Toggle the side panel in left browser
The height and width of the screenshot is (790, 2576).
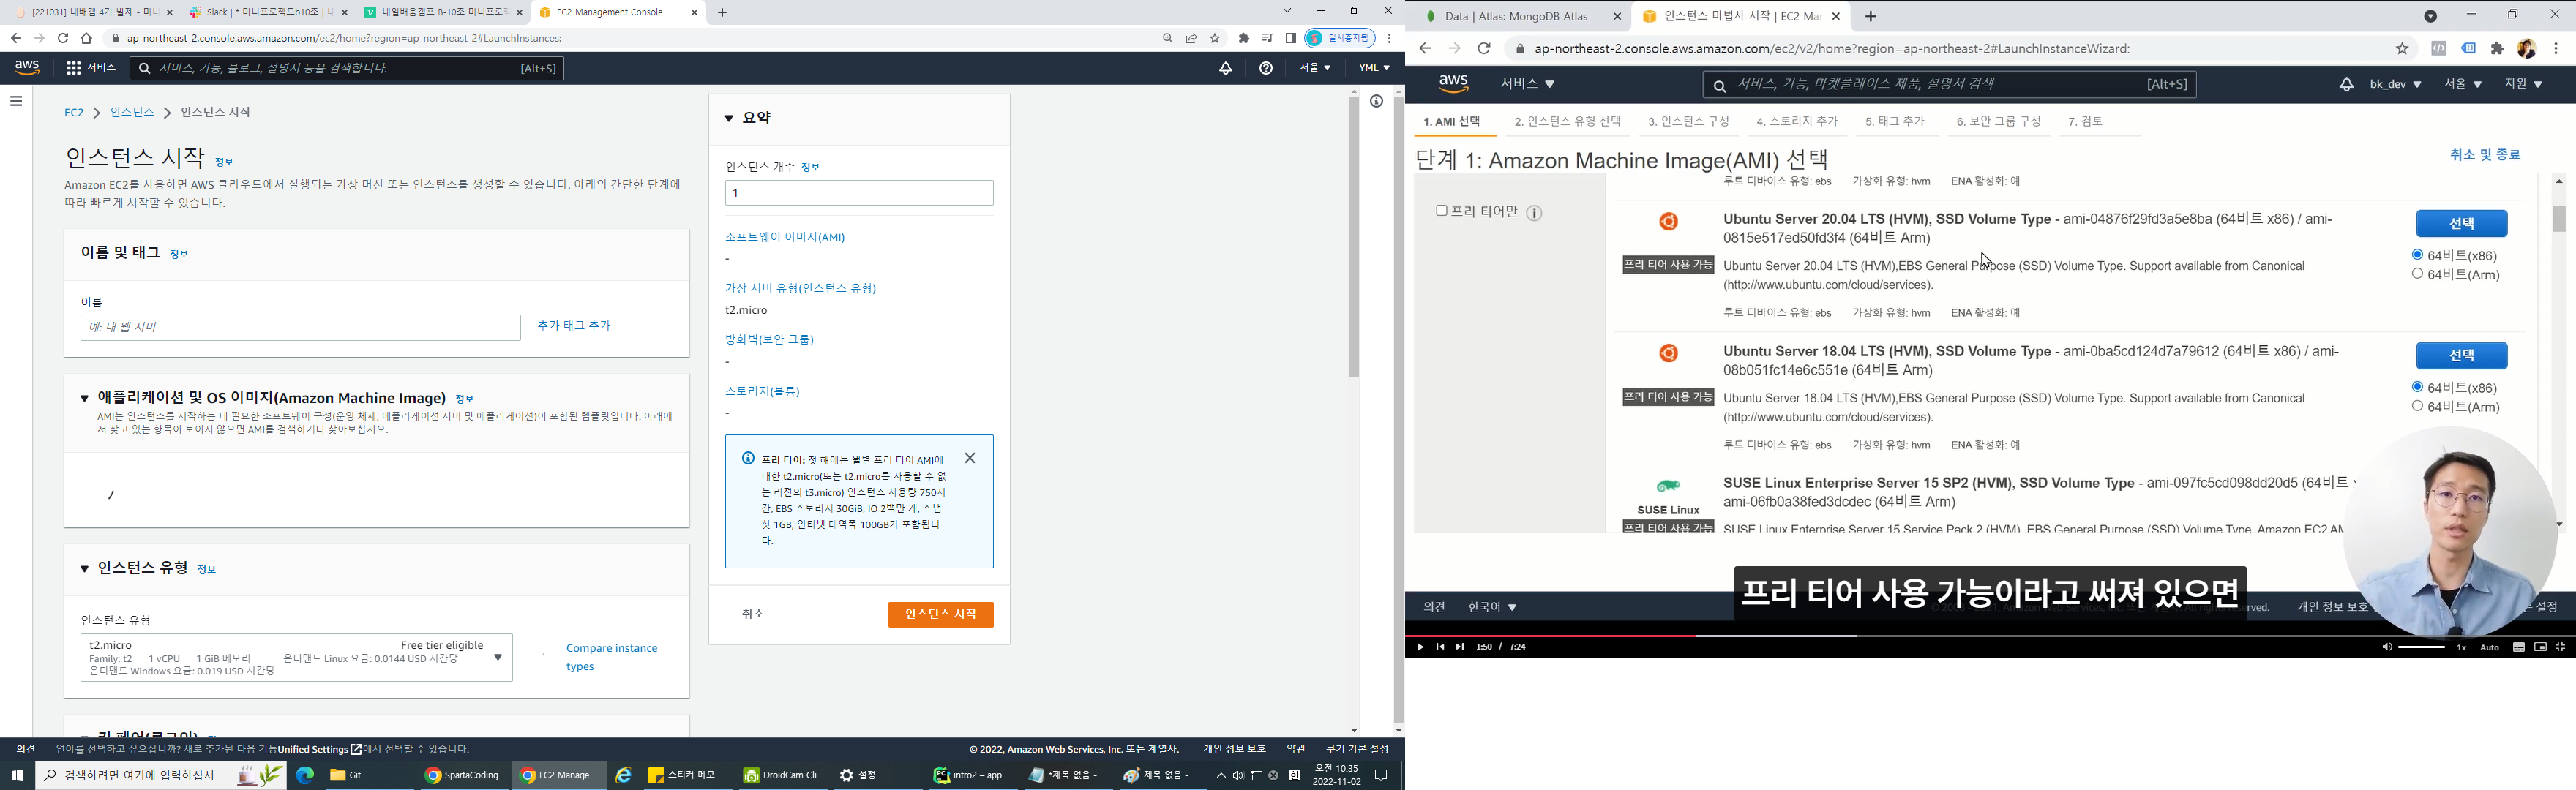[1290, 38]
